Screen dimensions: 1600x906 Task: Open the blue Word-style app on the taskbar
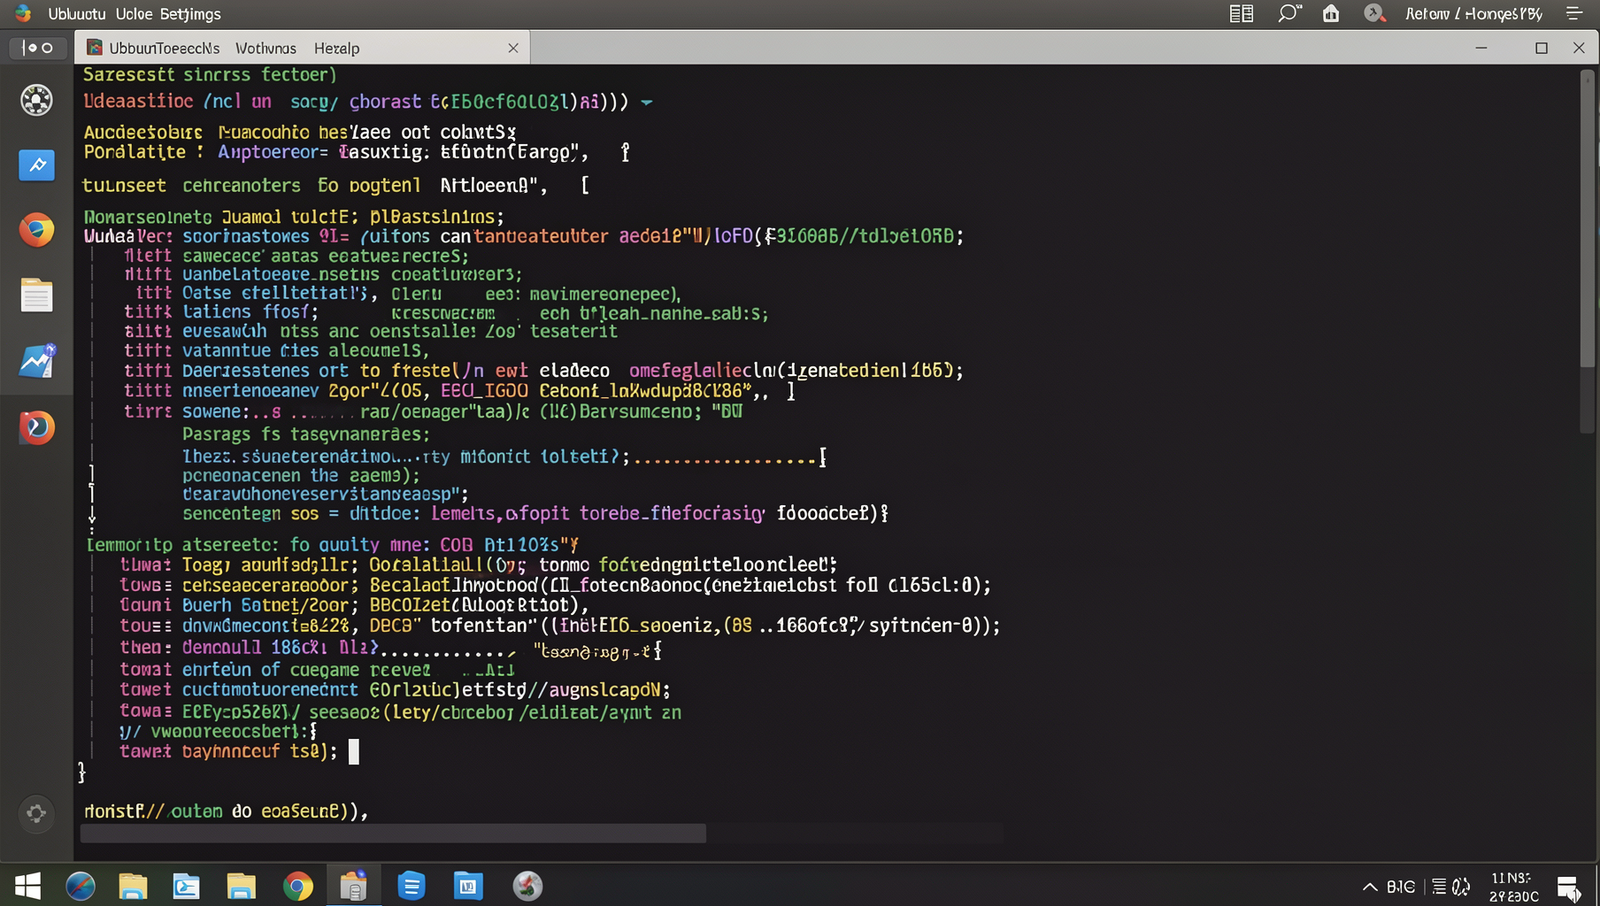(468, 886)
